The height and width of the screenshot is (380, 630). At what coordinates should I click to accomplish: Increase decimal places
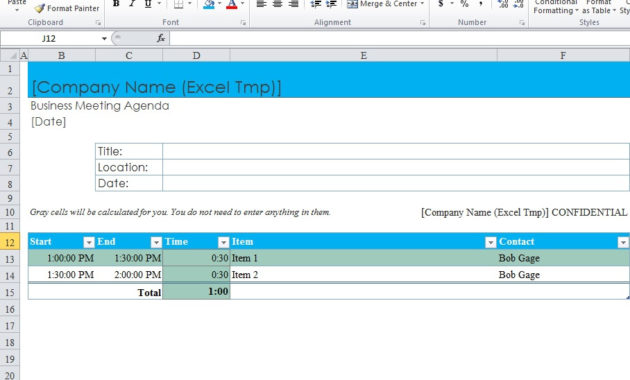tap(503, 4)
